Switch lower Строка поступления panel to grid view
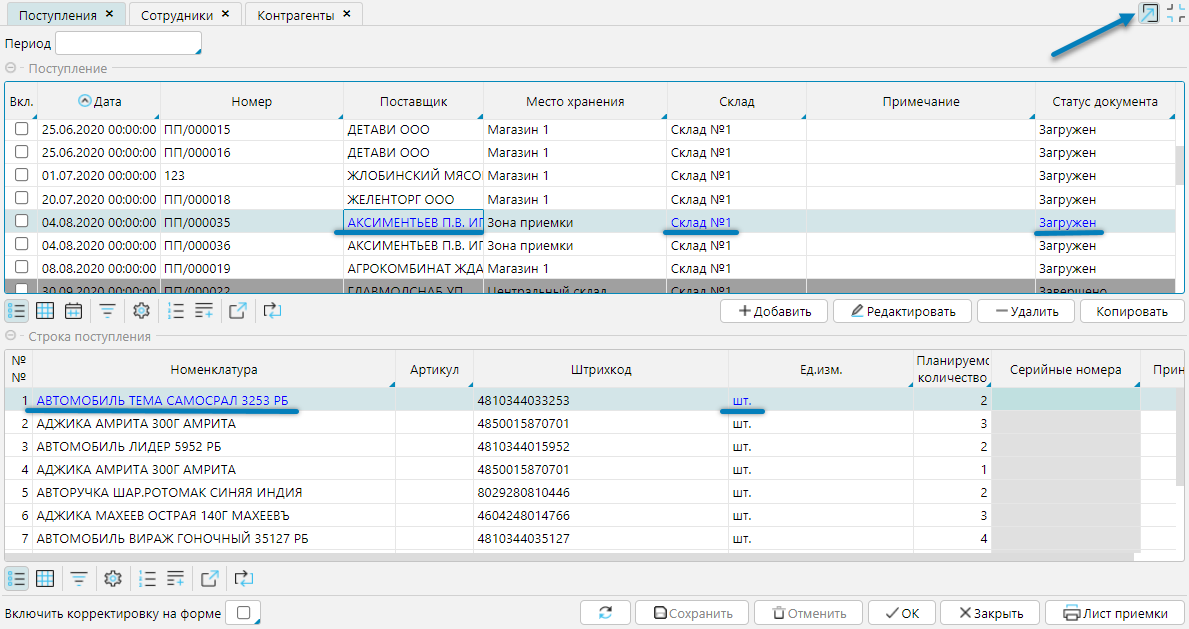 (45, 578)
